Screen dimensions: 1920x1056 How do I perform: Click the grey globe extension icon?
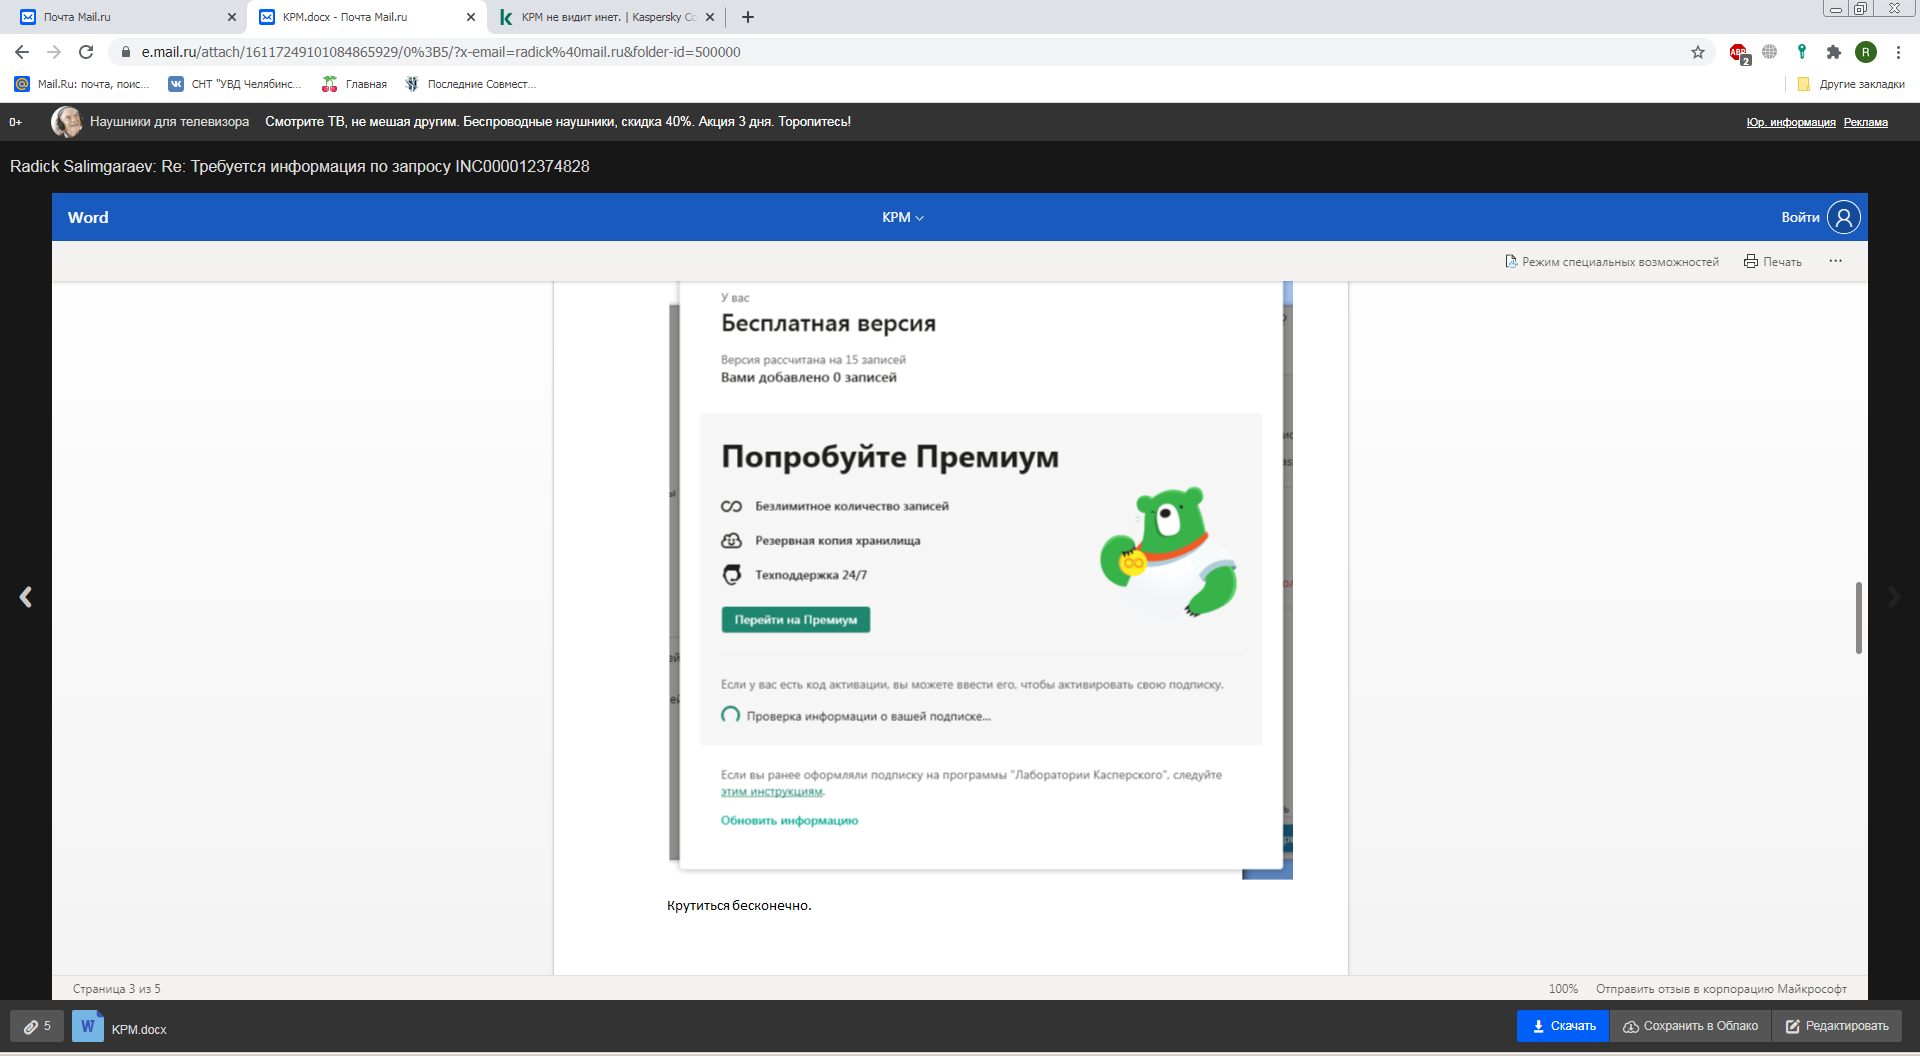point(1770,52)
